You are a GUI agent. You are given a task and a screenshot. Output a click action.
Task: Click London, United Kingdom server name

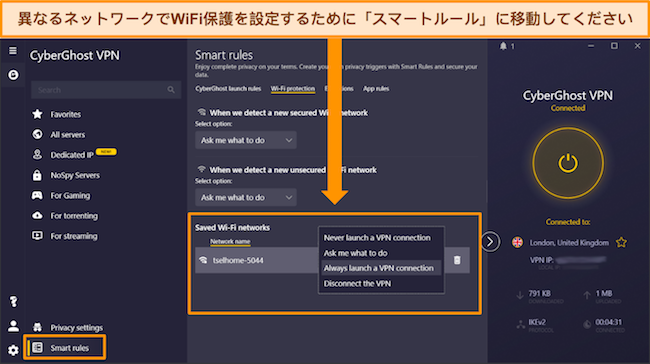tap(569, 243)
